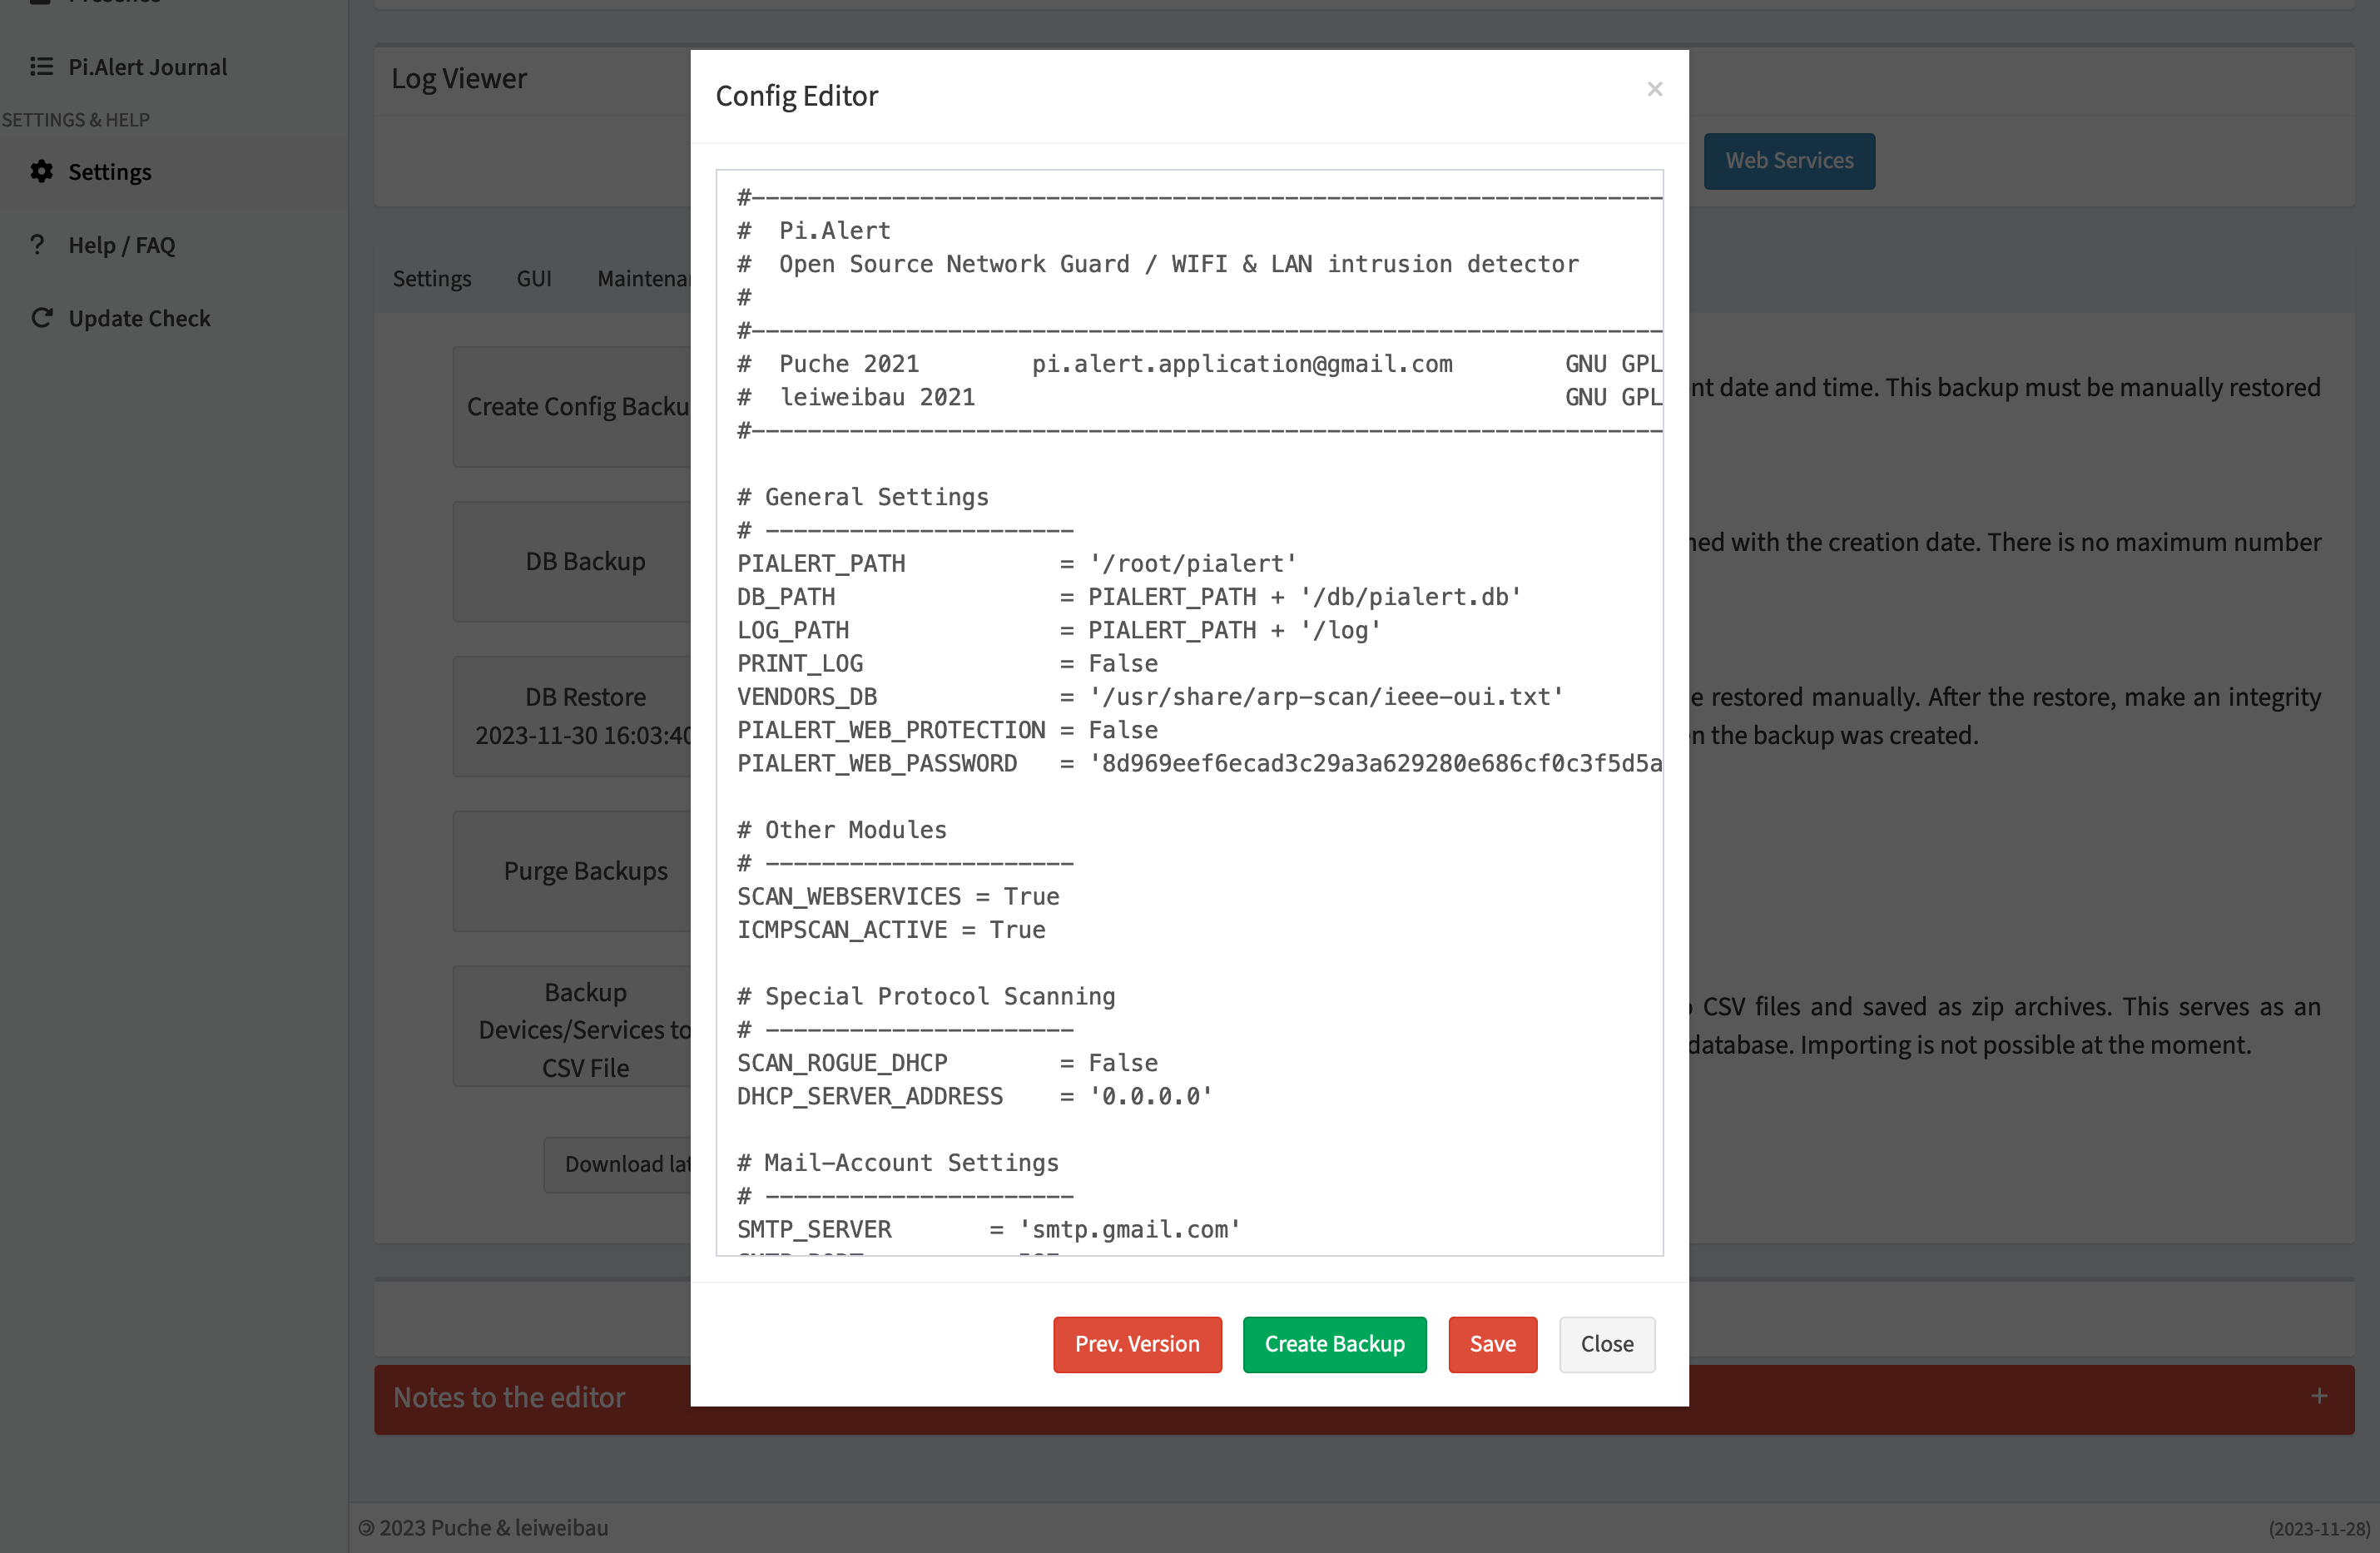
Task: Click the Purge Backups button
Action: pos(584,871)
